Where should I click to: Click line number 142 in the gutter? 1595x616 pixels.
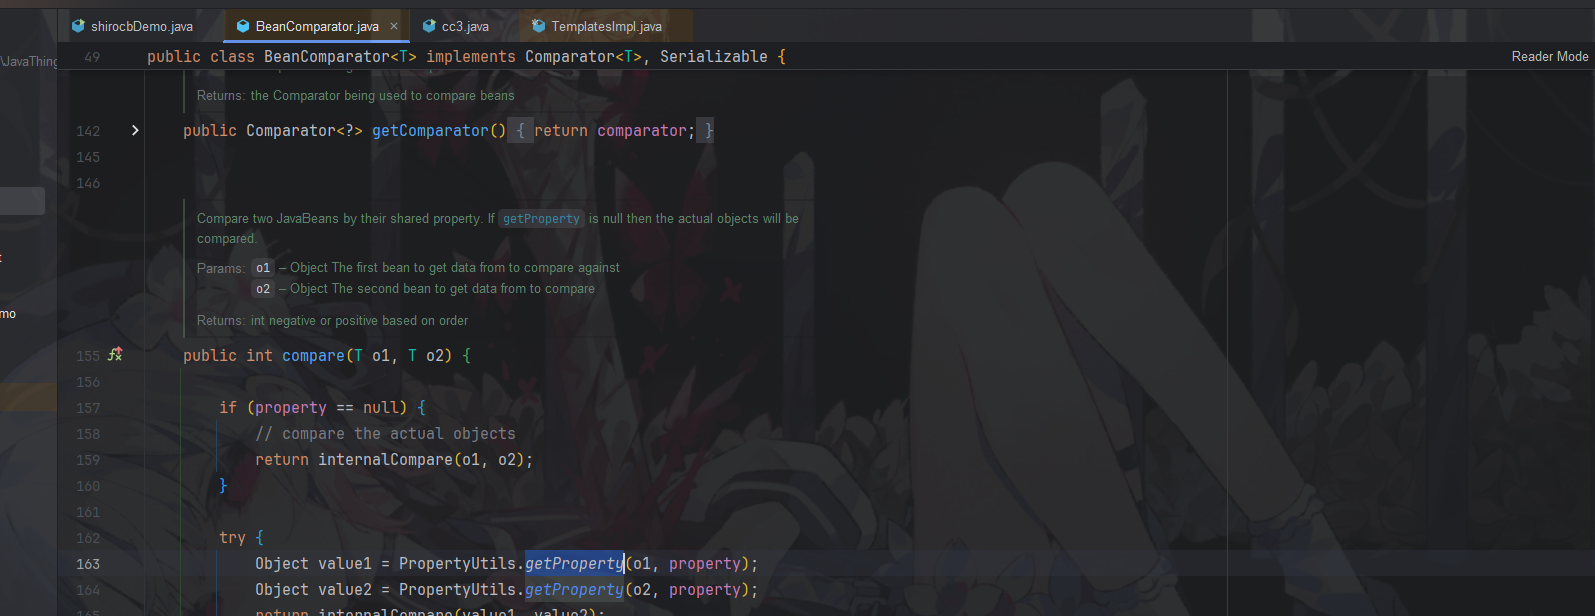(88, 131)
